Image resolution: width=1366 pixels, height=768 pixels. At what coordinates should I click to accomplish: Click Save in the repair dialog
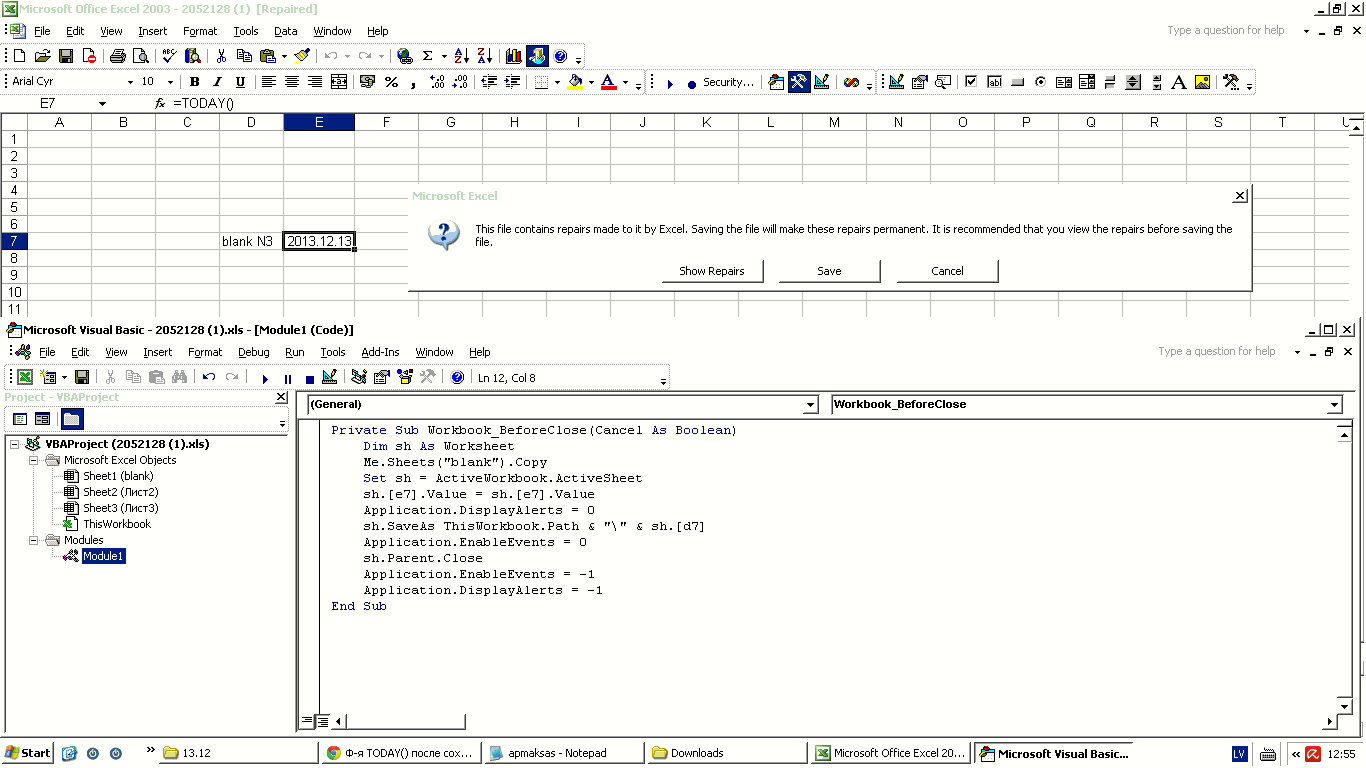click(829, 271)
